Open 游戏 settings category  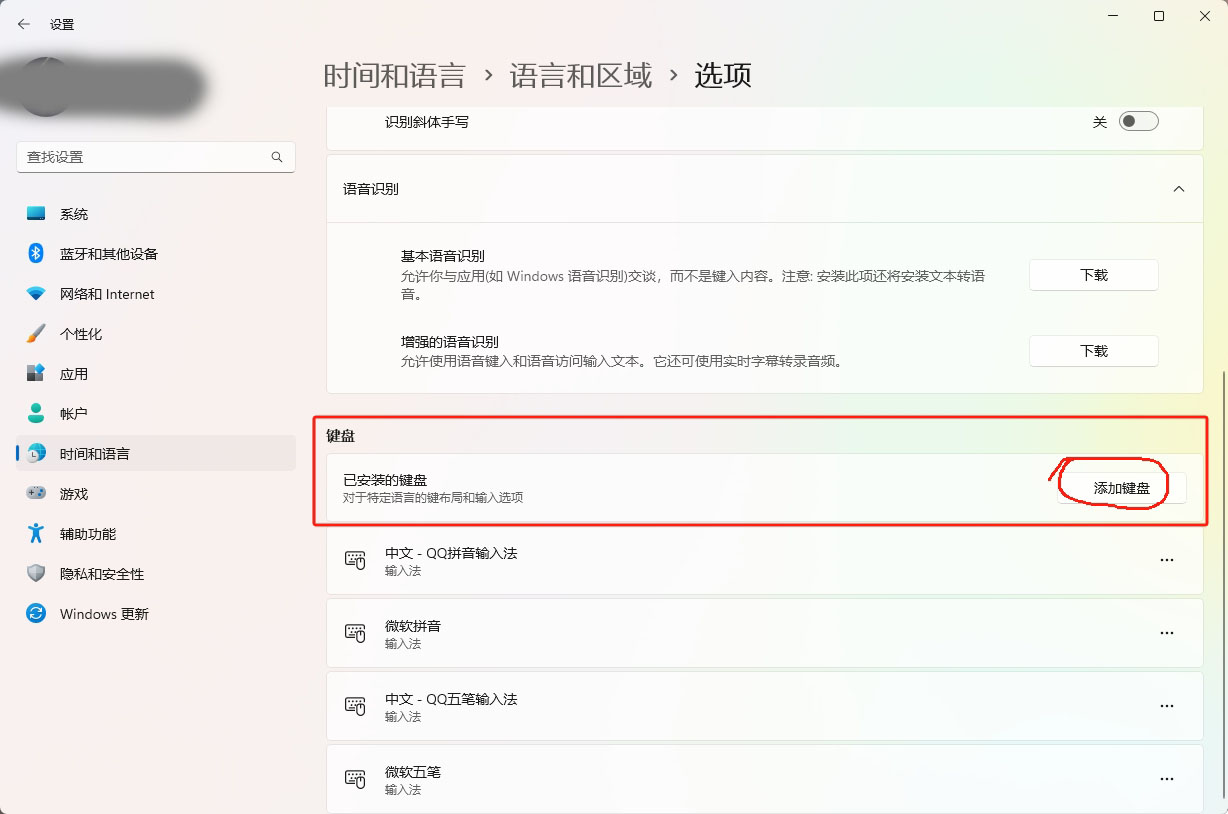(x=156, y=493)
